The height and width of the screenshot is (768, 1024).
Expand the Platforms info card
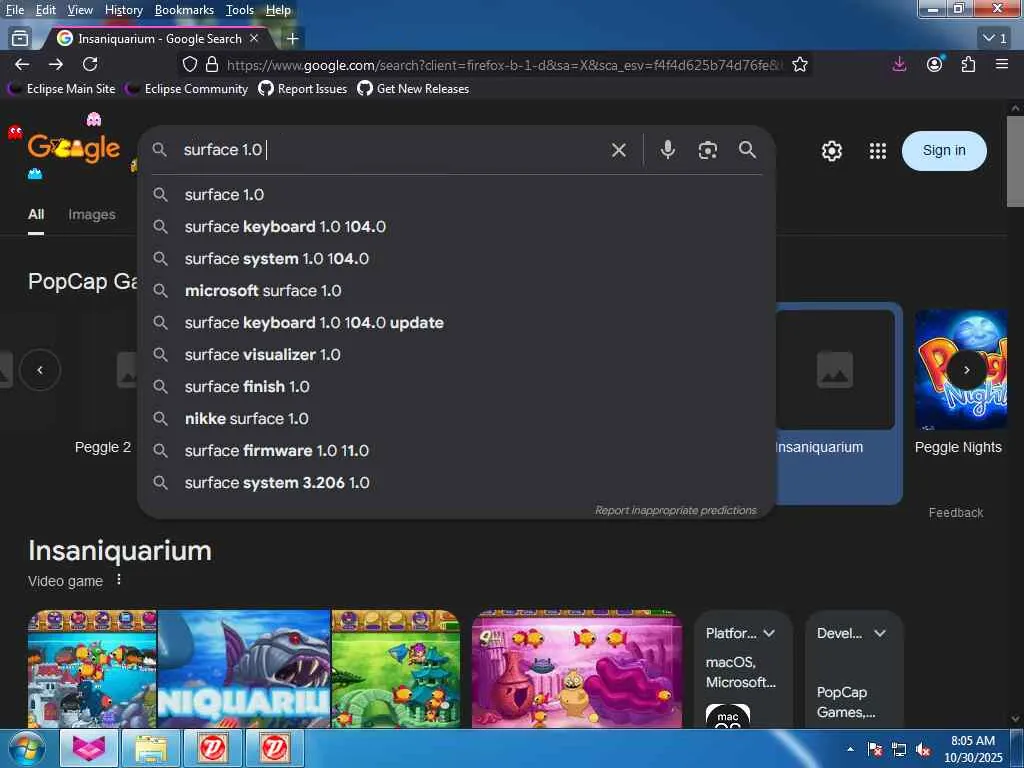[769, 633]
